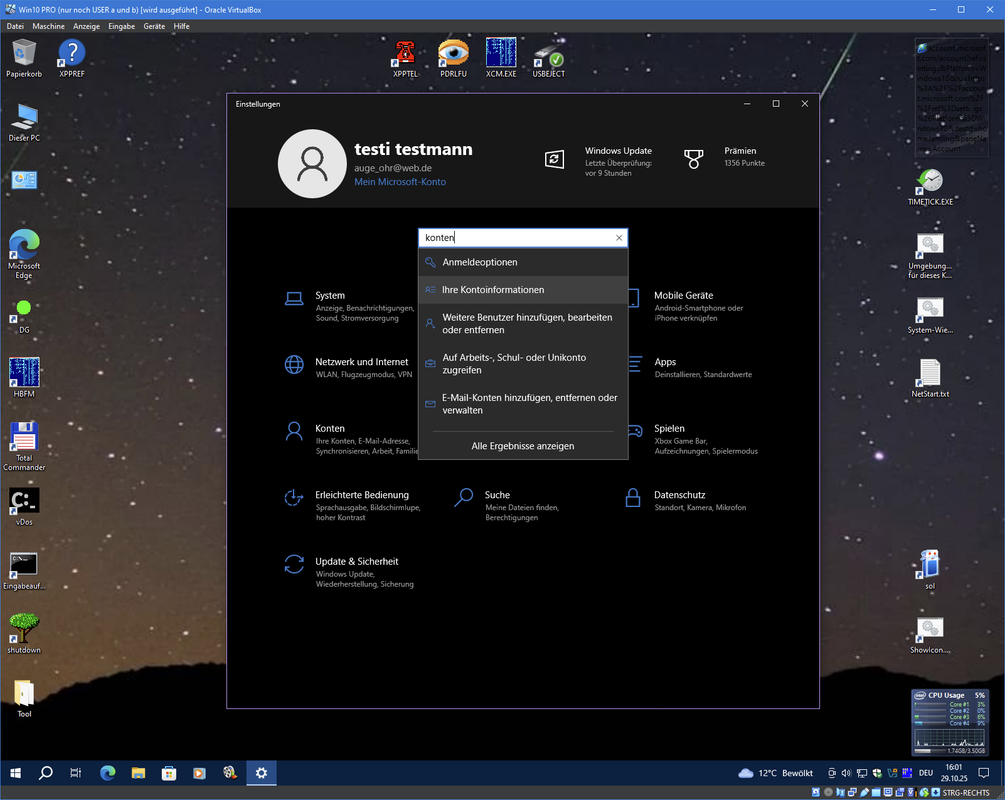Open the Datenschutz settings category
Screen dimensions: 1005x800
686,500
